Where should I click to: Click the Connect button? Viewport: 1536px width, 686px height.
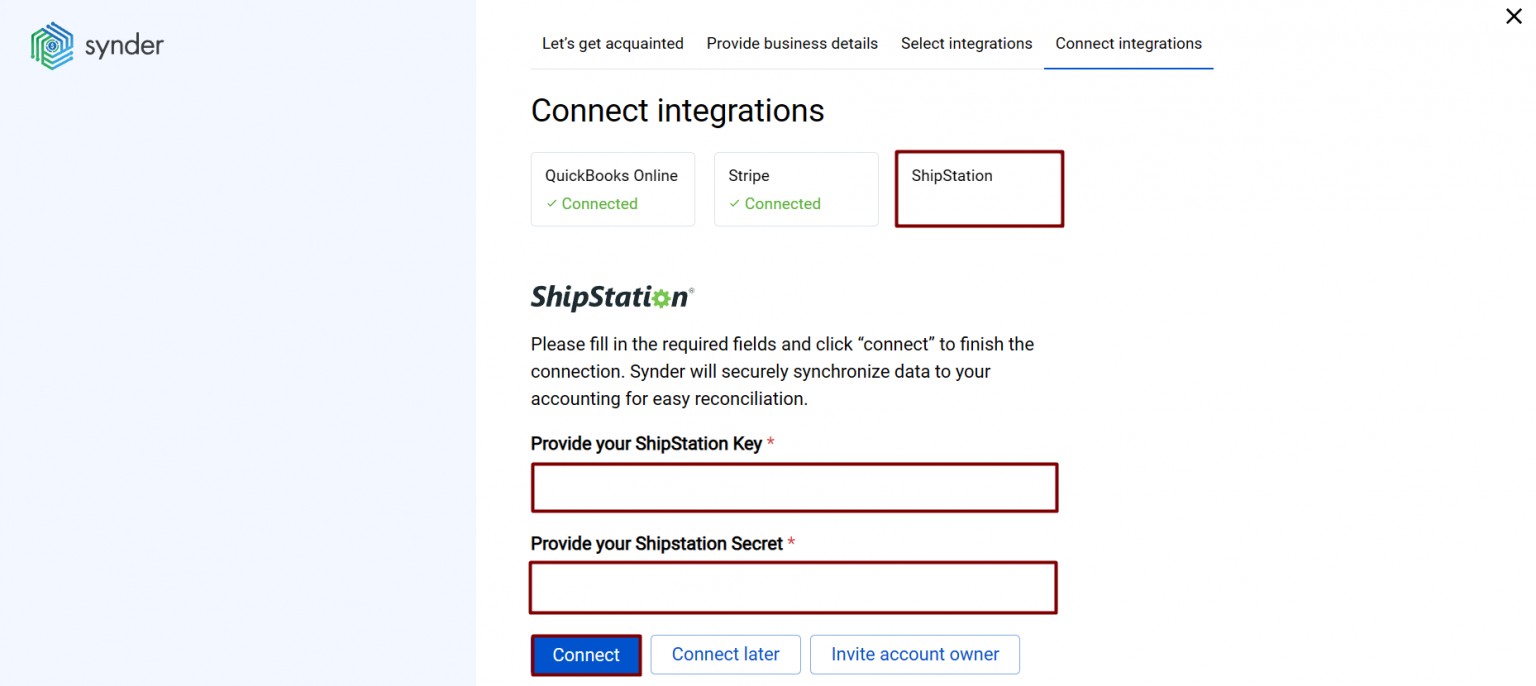point(586,655)
